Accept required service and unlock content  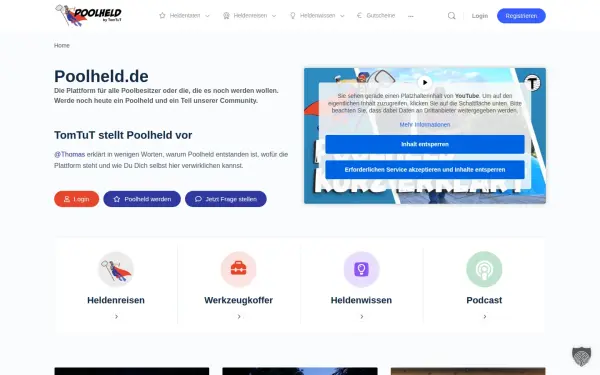[425, 170]
